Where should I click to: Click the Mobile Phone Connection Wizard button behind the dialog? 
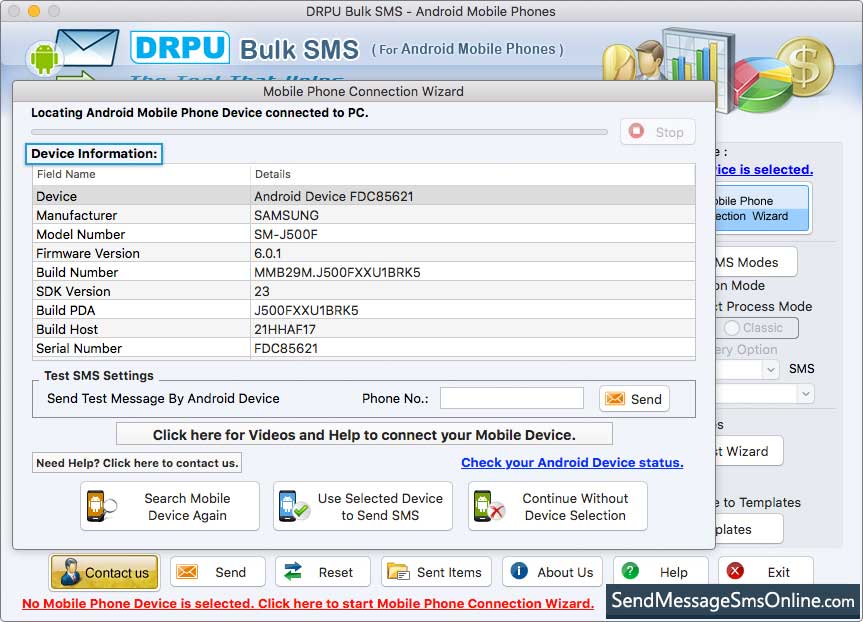[762, 209]
